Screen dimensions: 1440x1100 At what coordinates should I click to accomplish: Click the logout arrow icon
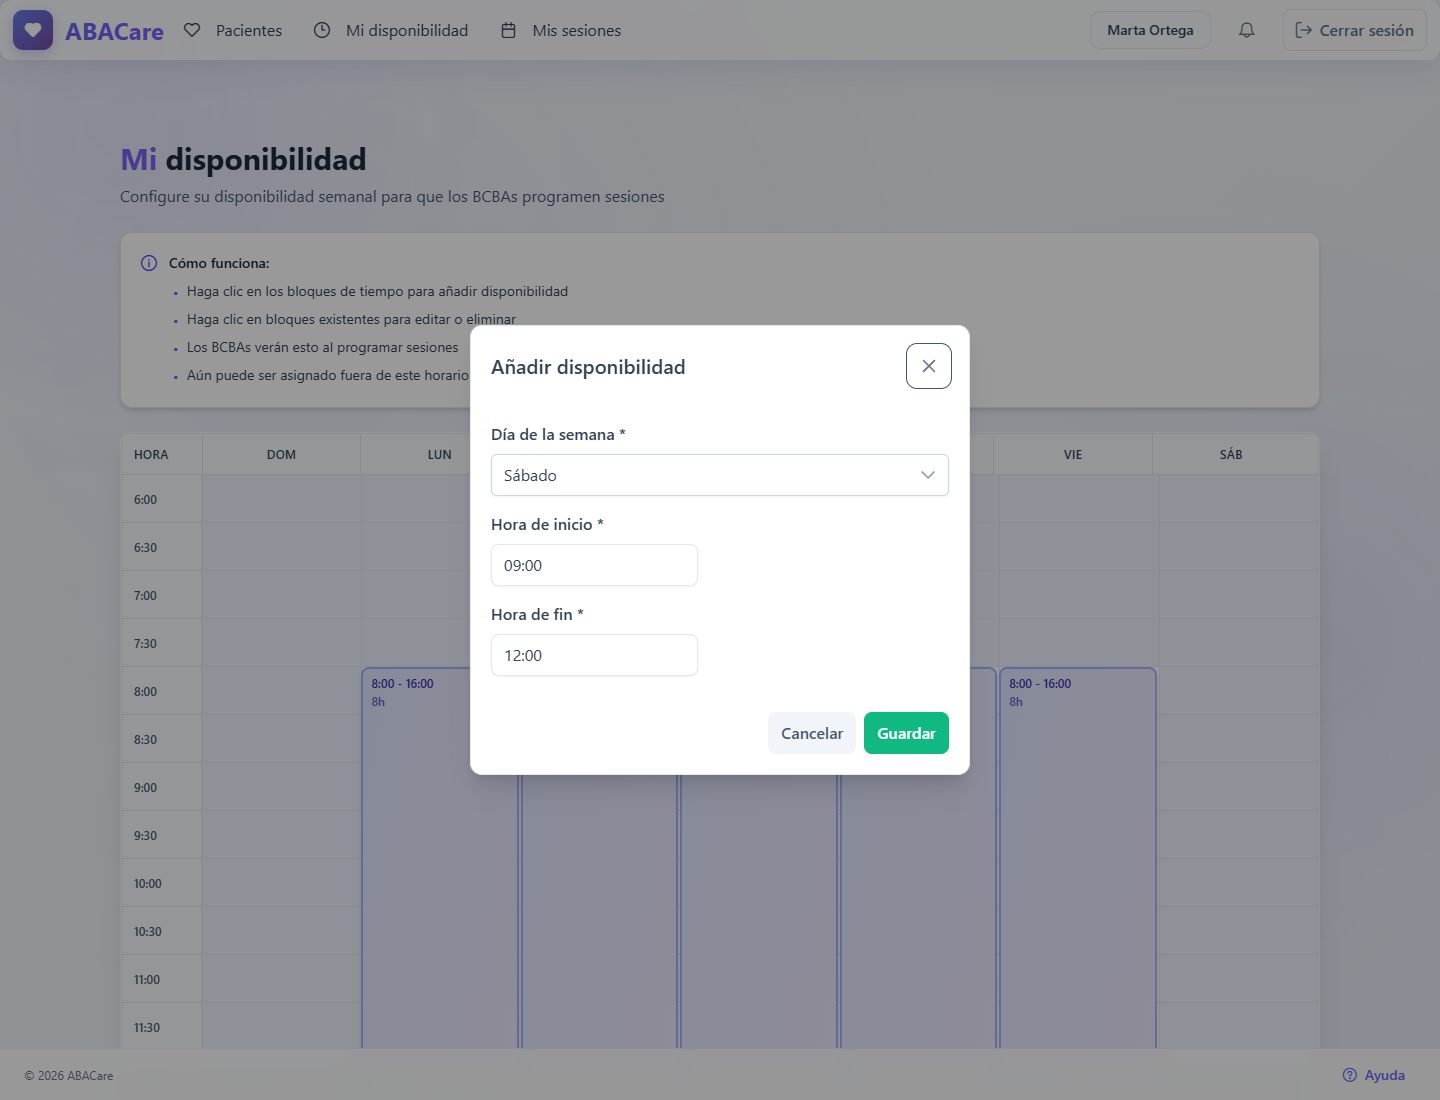[x=1304, y=30]
